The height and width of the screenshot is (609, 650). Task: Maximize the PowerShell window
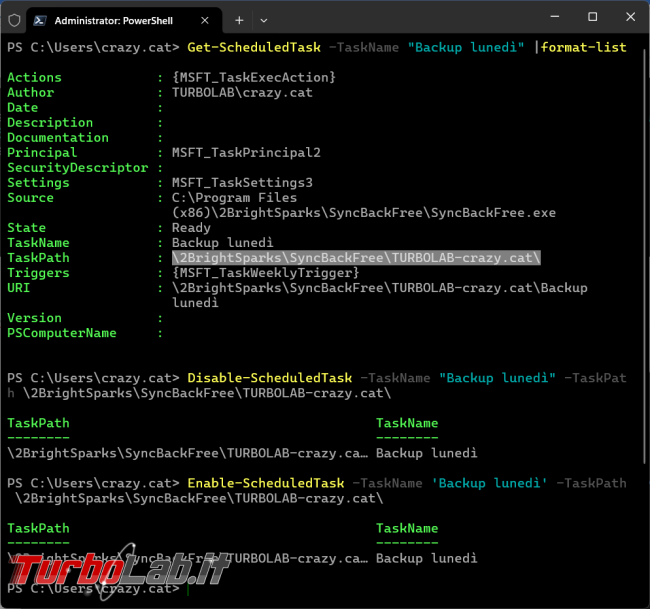(x=593, y=17)
